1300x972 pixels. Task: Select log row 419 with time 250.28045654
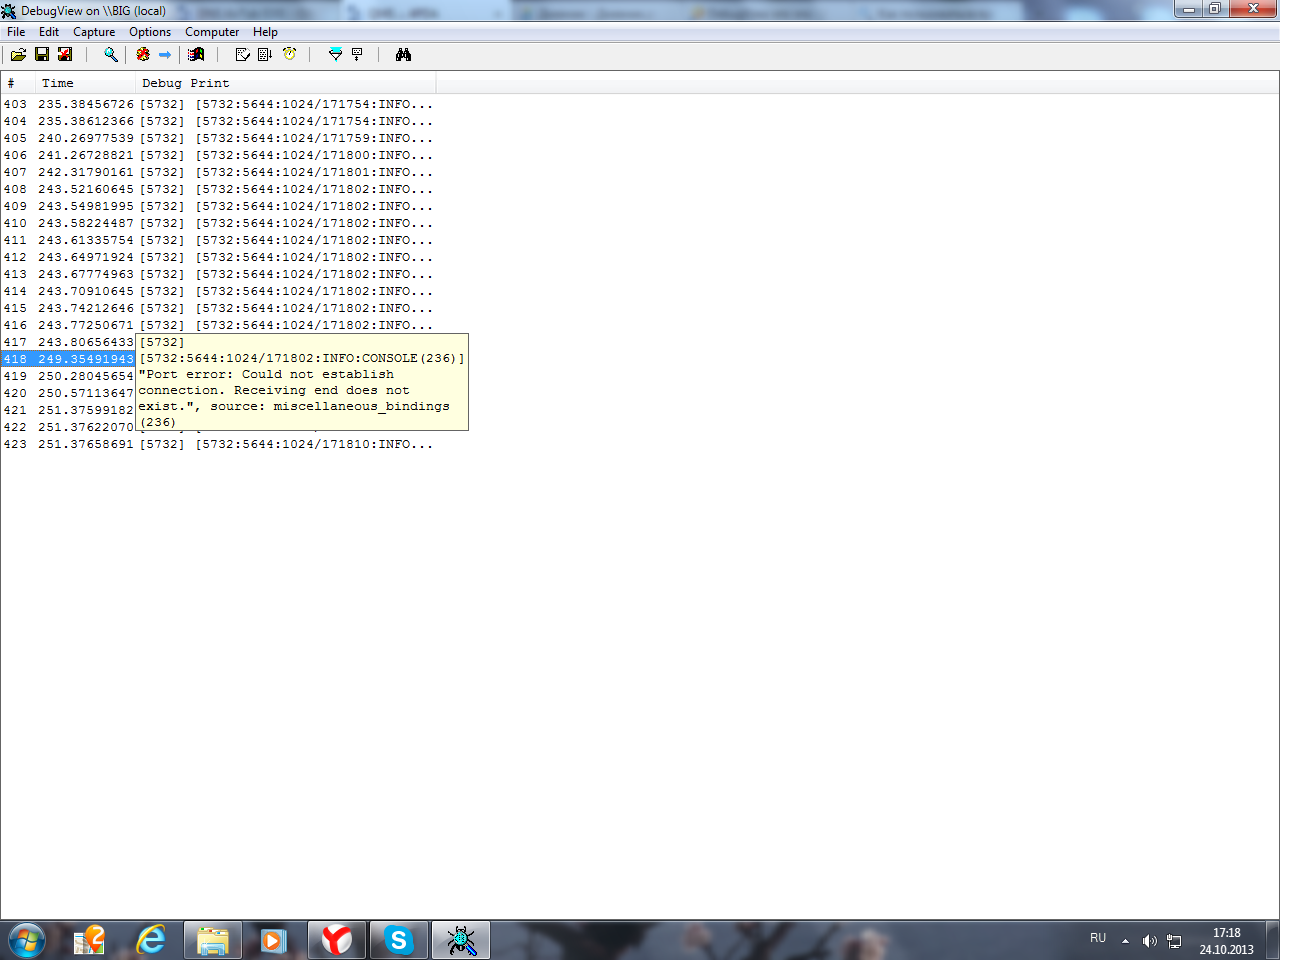coord(68,376)
